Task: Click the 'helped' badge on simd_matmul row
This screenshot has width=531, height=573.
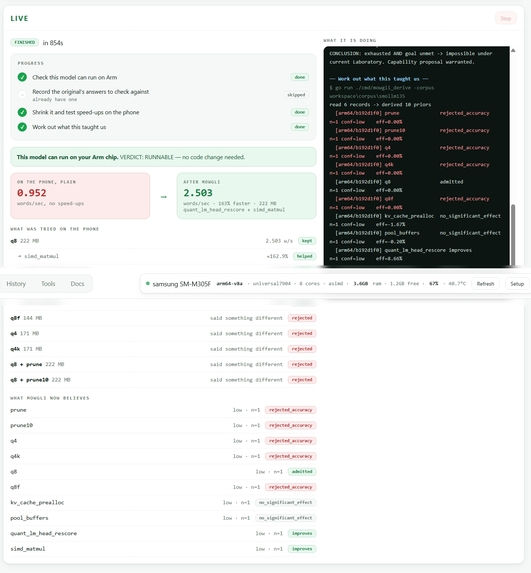Action: tap(304, 256)
